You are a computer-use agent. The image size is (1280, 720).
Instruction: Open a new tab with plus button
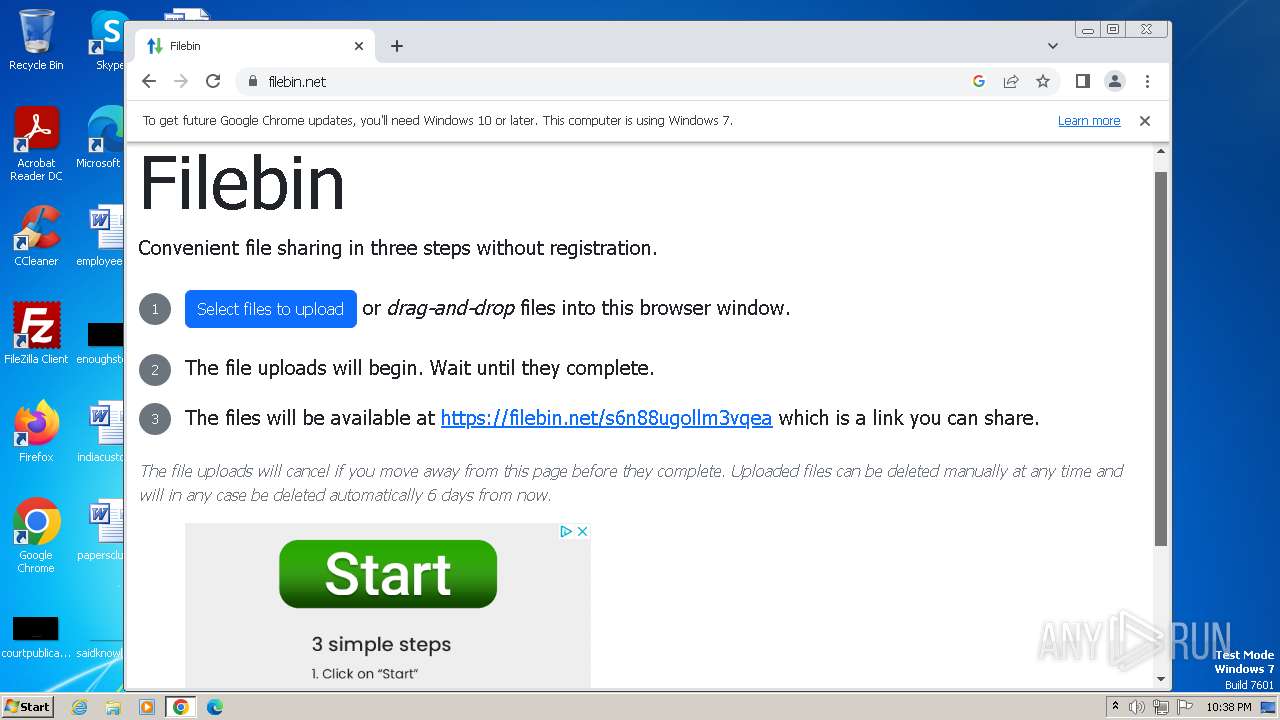[x=397, y=46]
